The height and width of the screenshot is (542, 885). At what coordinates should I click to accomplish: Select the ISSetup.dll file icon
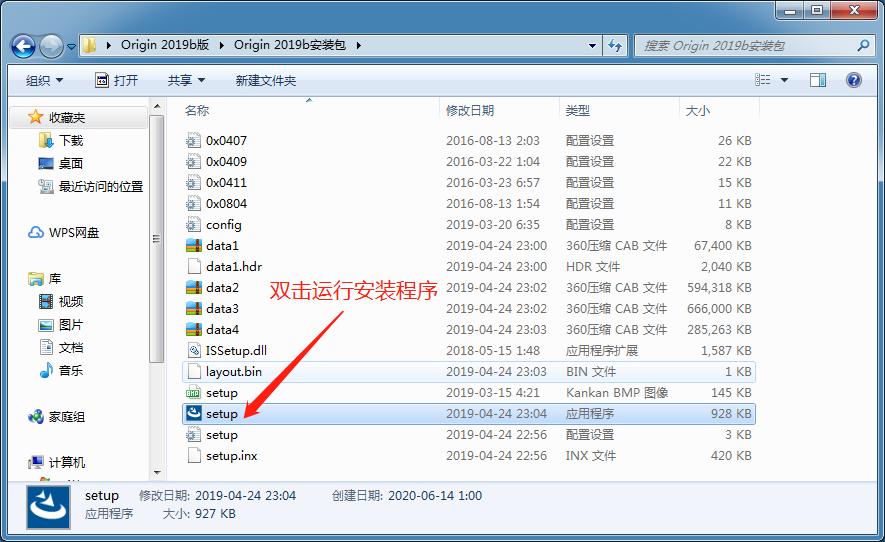194,351
